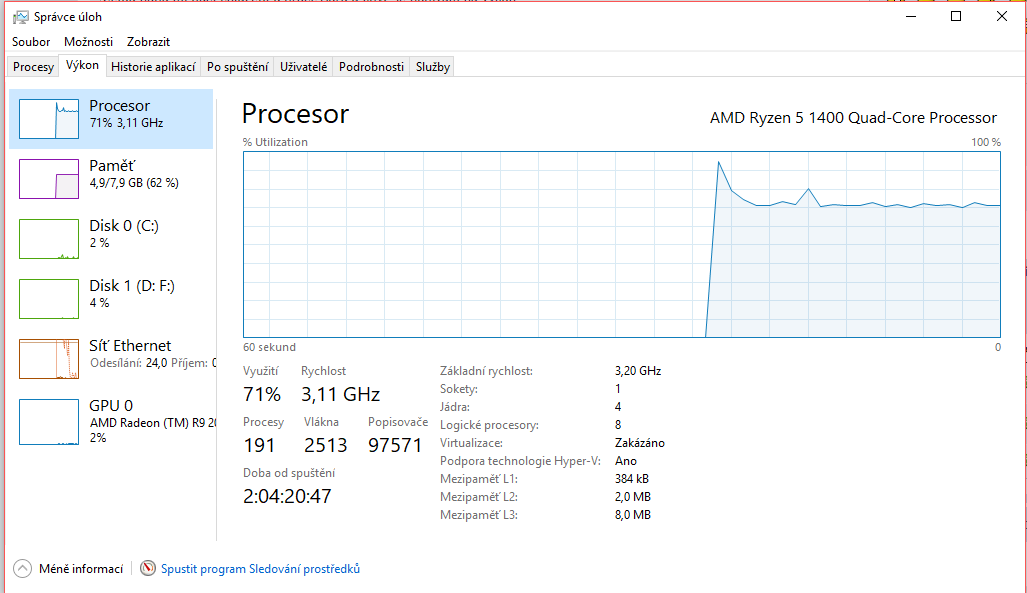Switch to the Po spuštění tab
This screenshot has width=1027, height=593.
237,67
